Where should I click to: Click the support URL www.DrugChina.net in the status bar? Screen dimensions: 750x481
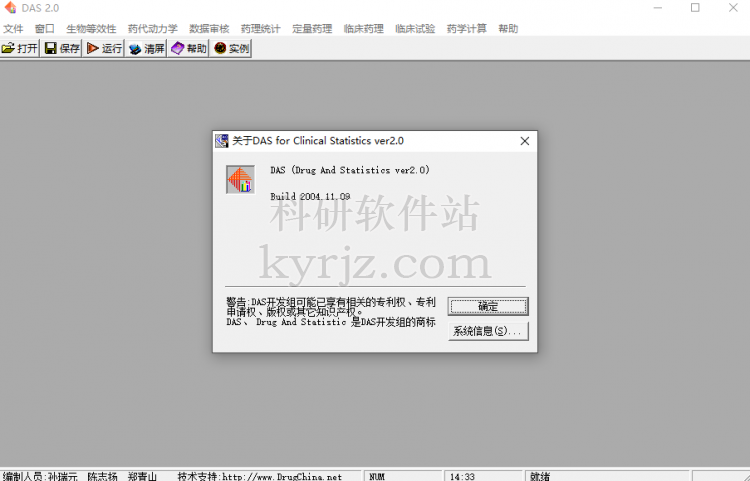[282, 477]
